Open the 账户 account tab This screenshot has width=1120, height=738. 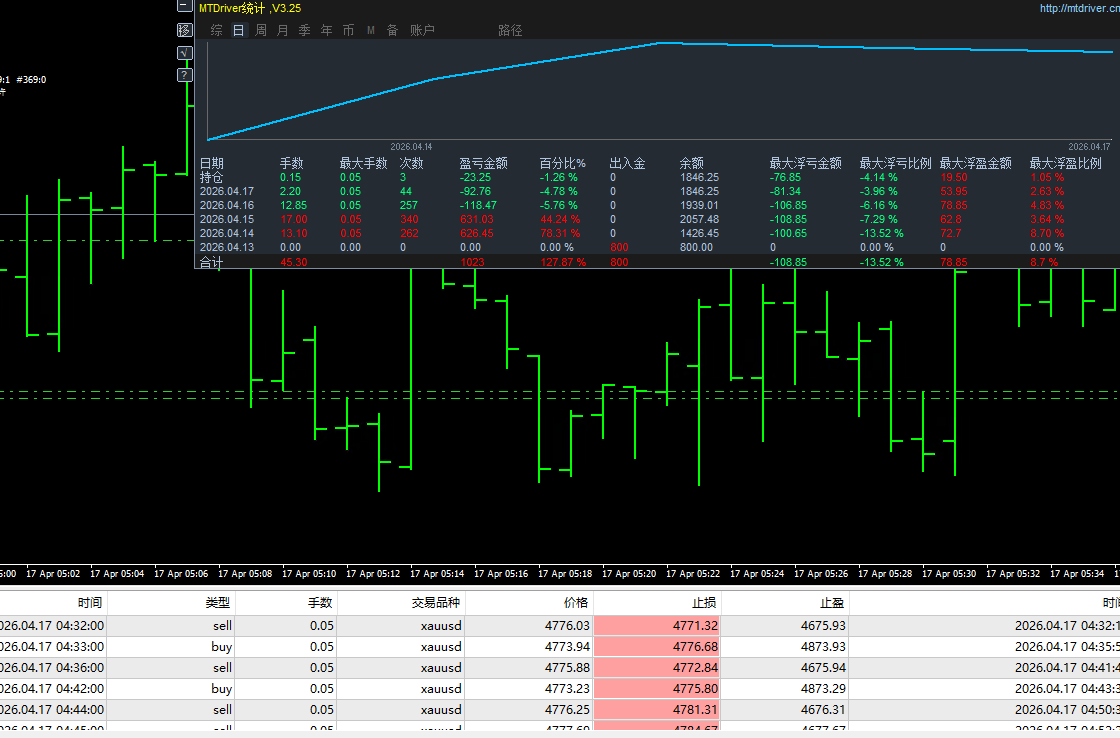[422, 30]
